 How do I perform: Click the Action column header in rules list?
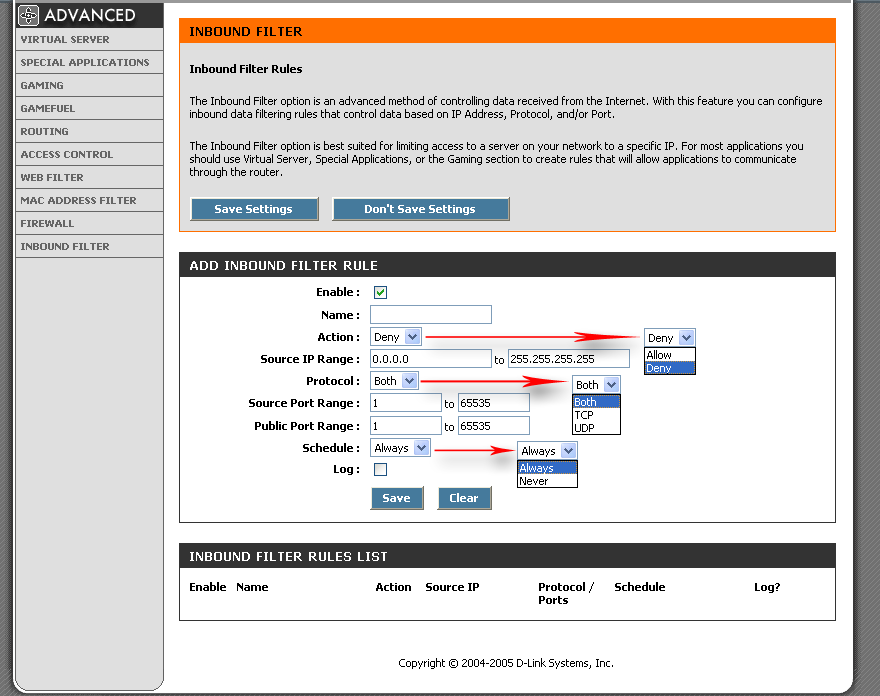point(393,587)
